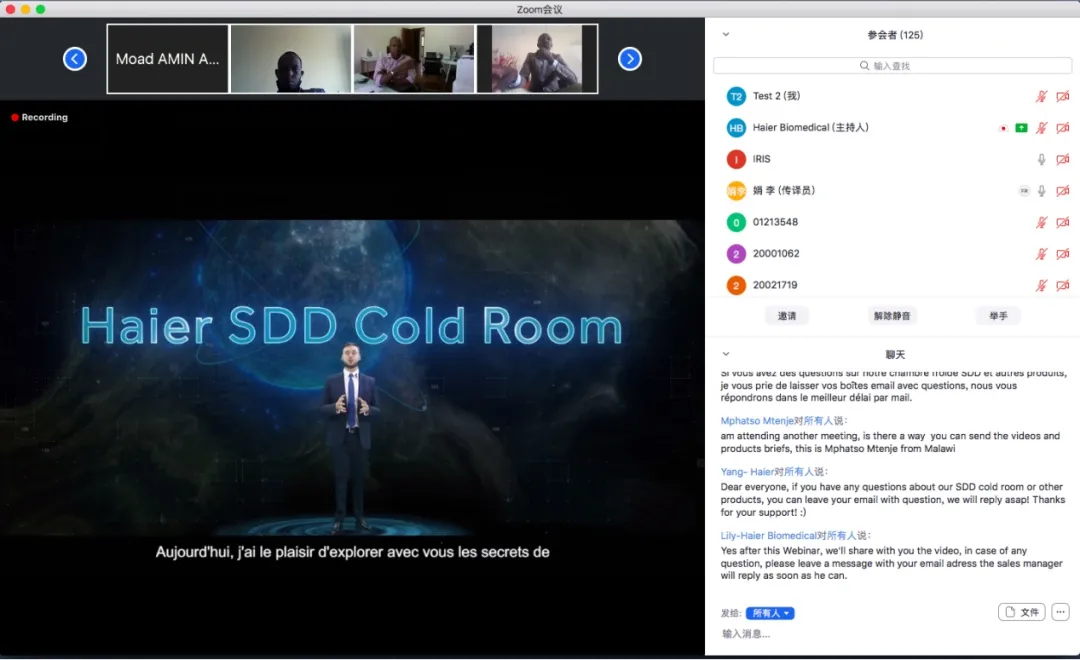
Task: Click the blue left arrow above the video thumbnails
Action: (75, 58)
